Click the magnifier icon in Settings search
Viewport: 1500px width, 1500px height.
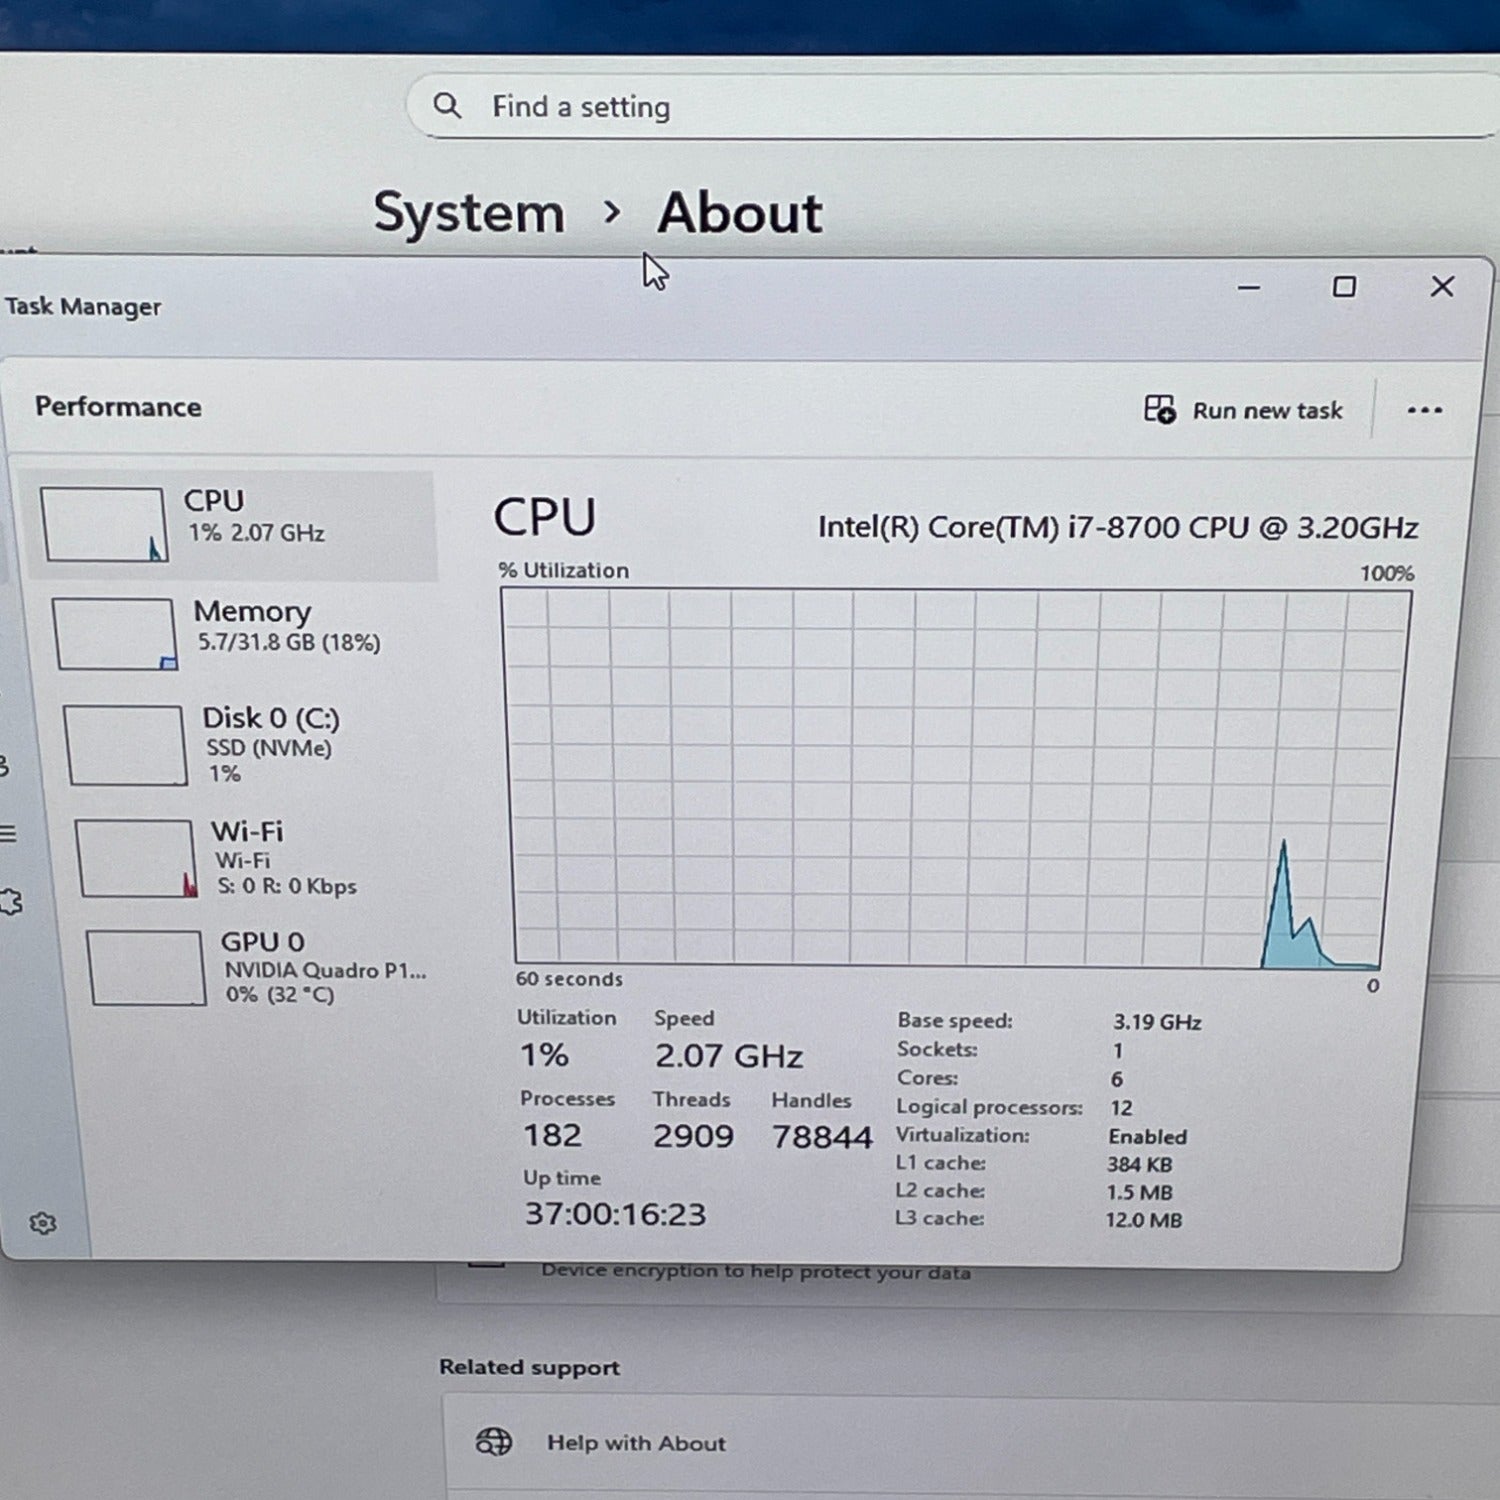pos(447,106)
